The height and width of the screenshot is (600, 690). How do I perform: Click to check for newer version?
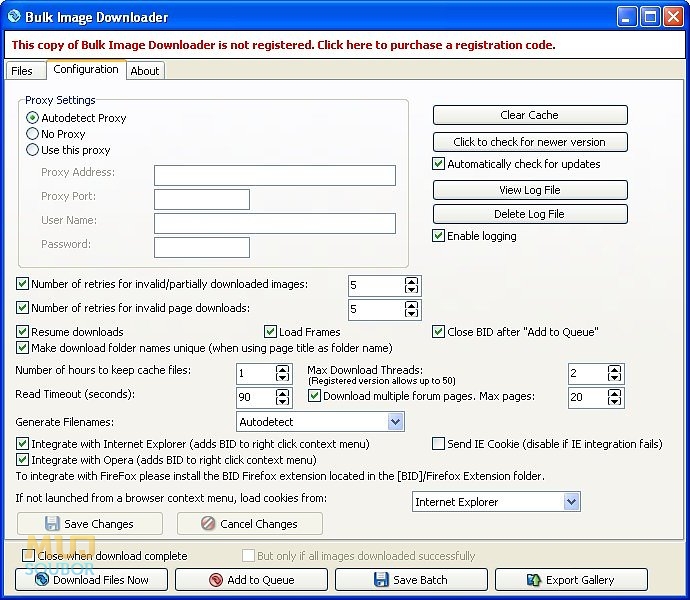(530, 142)
